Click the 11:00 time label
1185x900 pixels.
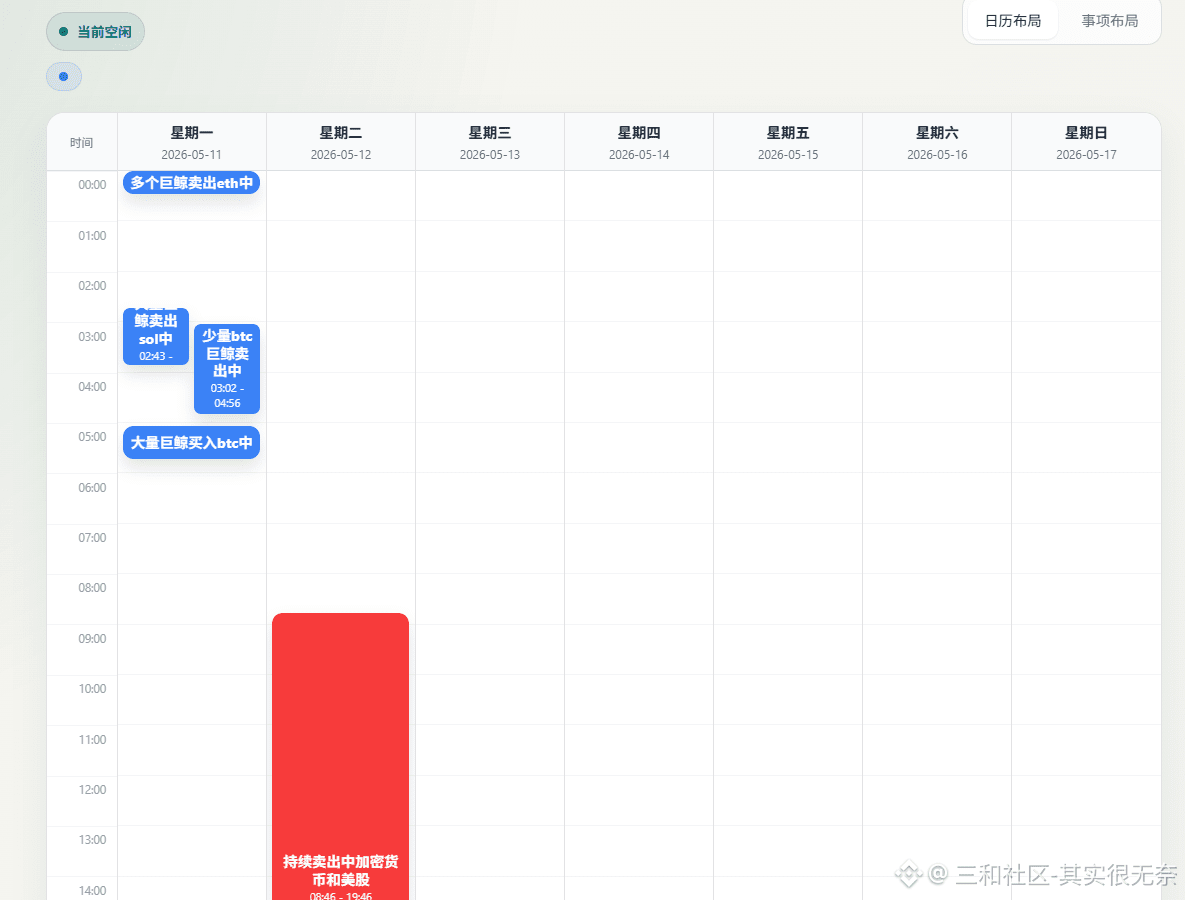pos(92,739)
